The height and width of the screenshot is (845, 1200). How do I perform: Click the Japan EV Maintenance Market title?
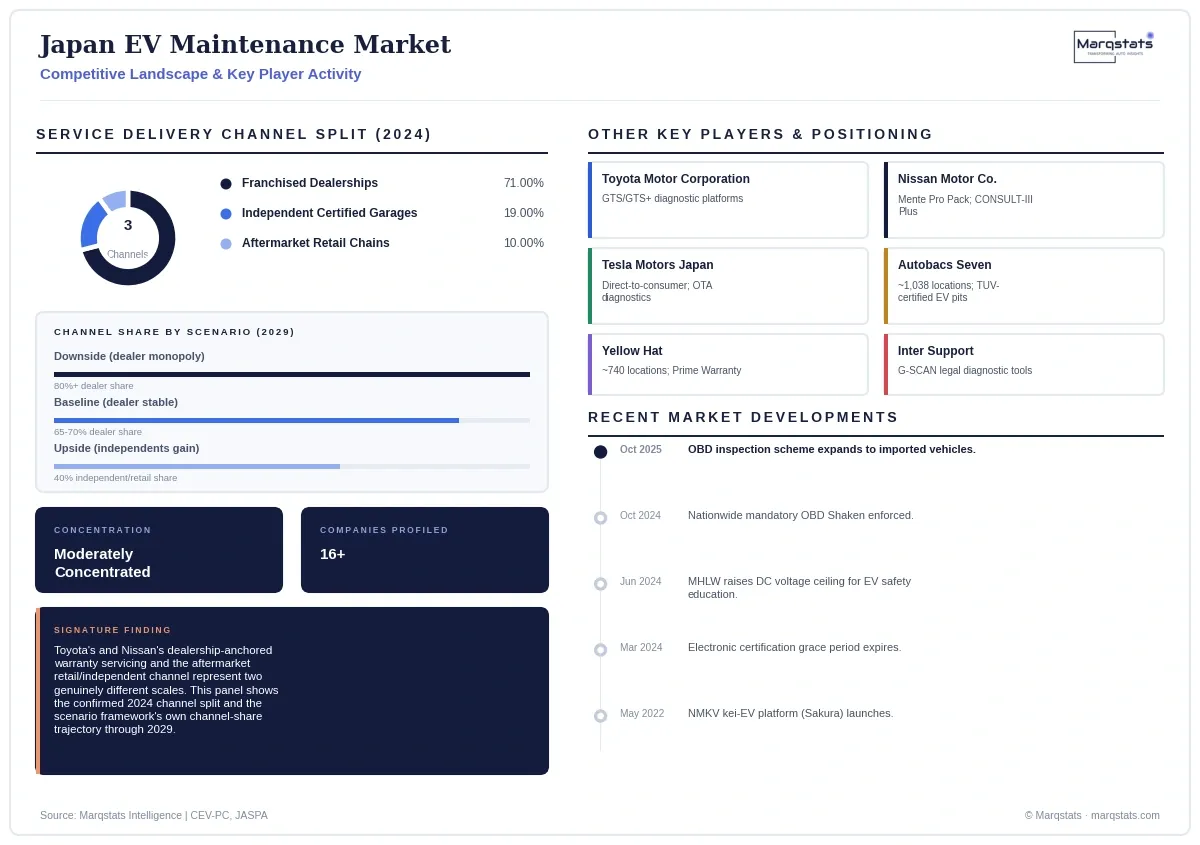coord(245,44)
